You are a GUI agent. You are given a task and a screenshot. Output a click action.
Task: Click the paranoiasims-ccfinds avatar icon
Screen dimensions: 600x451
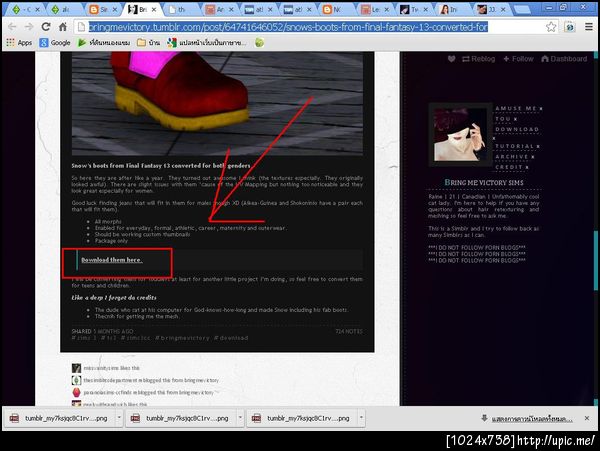pos(77,392)
